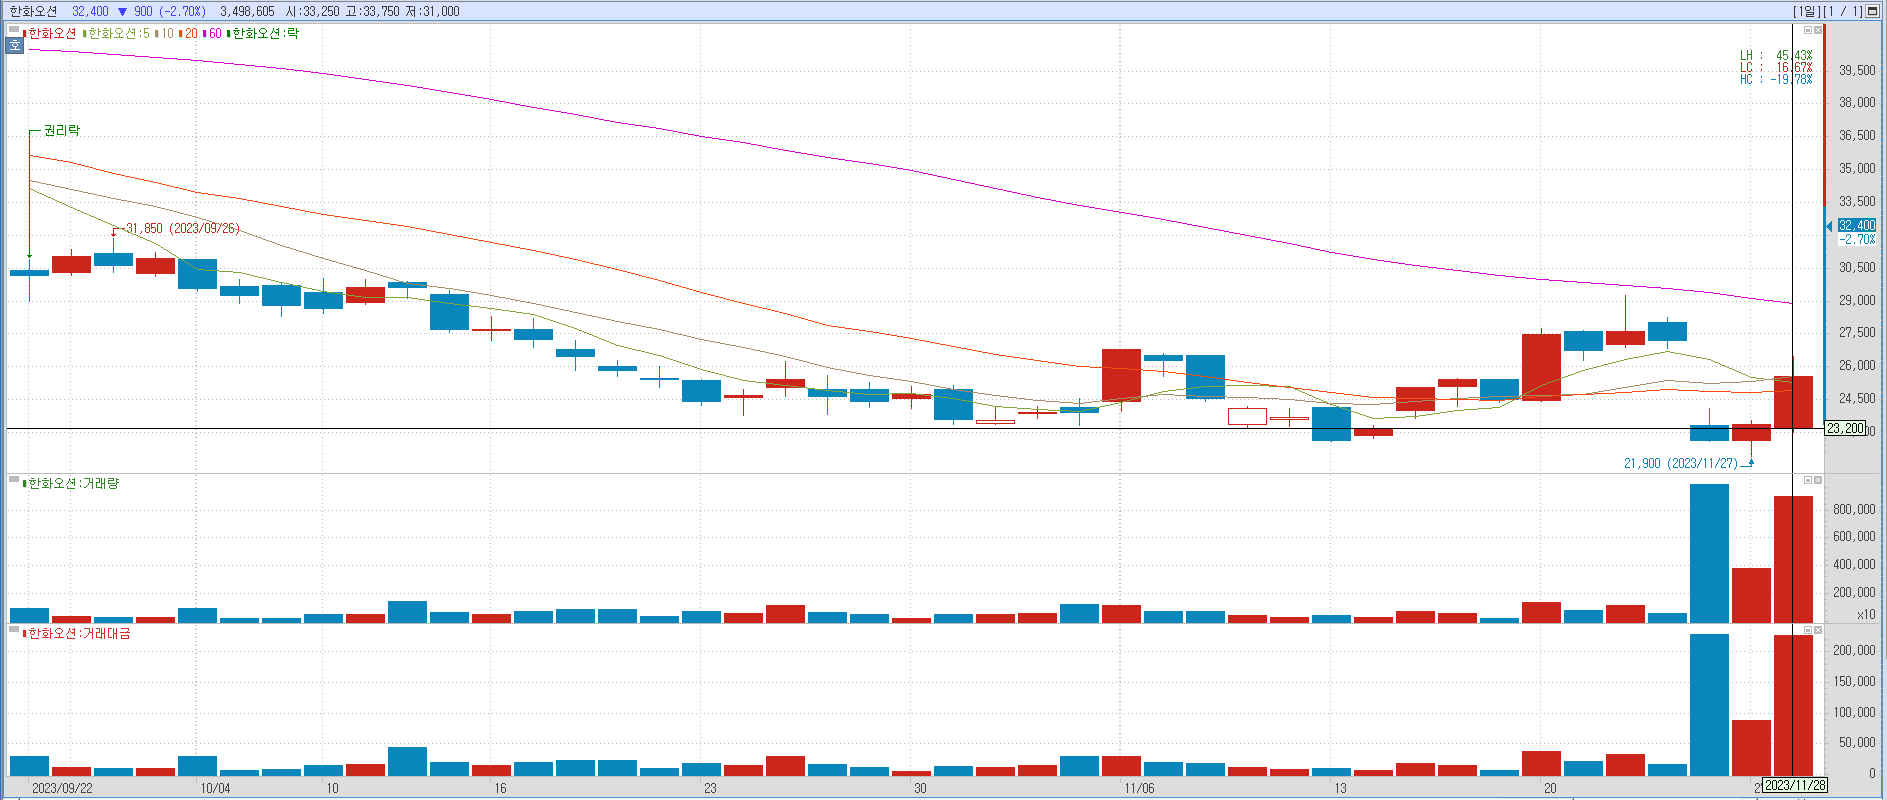1887x800 pixels.
Task: Minimize the 거래량 volume pane
Action: [x=1807, y=480]
